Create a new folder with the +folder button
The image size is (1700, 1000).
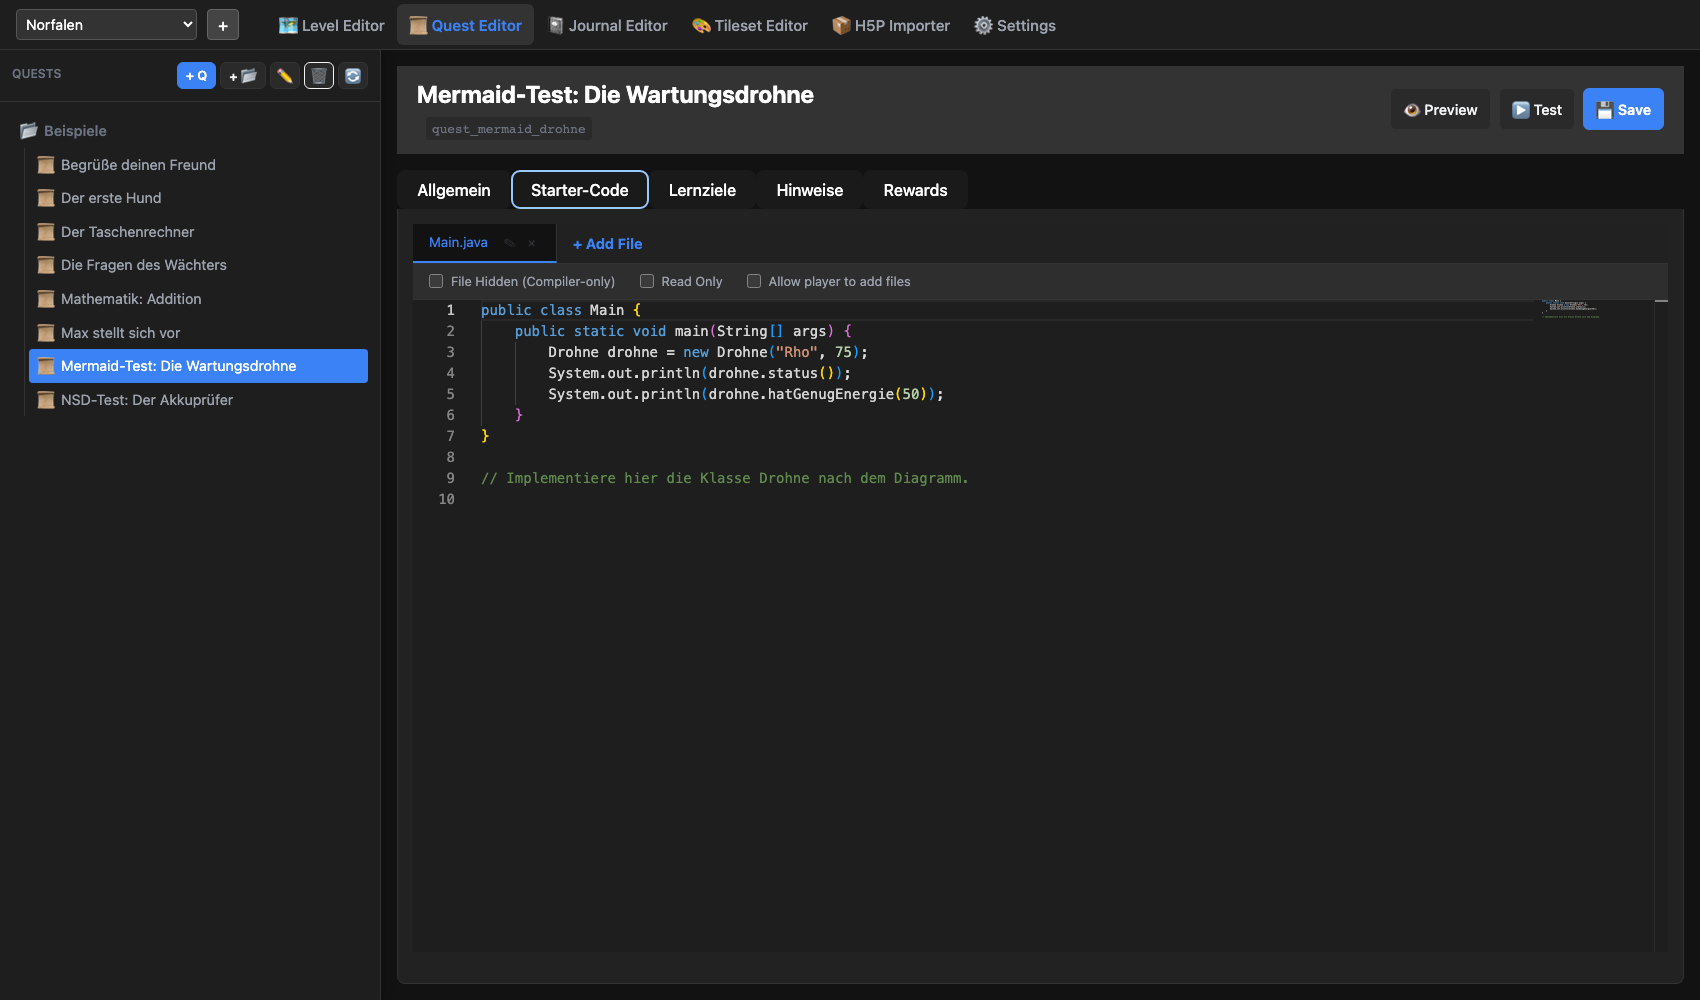242,75
